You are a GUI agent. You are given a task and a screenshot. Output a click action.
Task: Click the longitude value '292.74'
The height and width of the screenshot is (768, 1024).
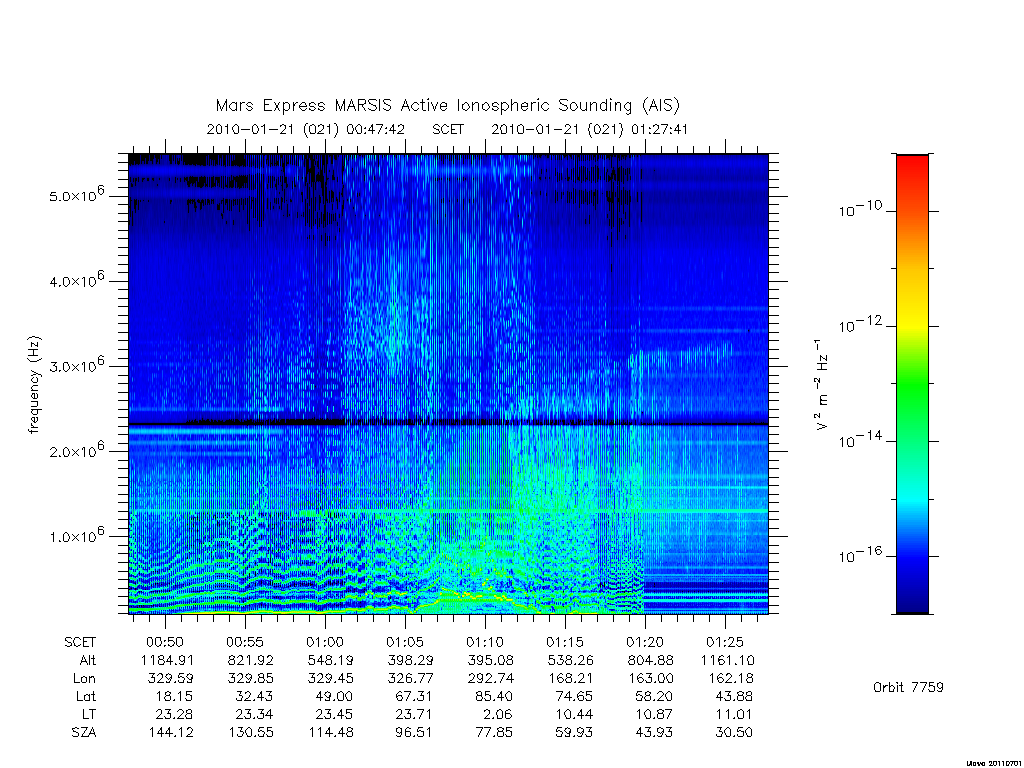[490, 679]
